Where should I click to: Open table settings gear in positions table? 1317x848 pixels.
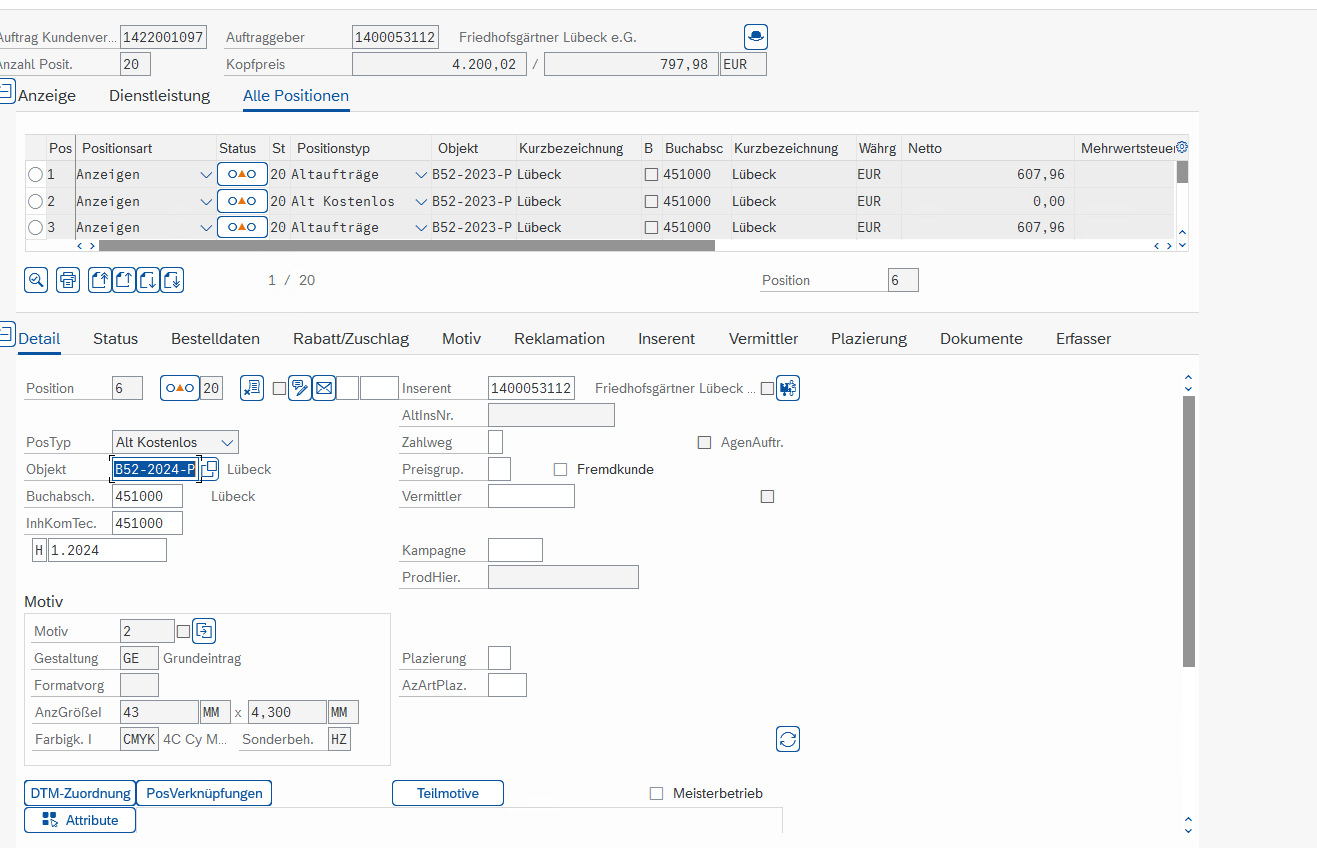(x=1182, y=147)
